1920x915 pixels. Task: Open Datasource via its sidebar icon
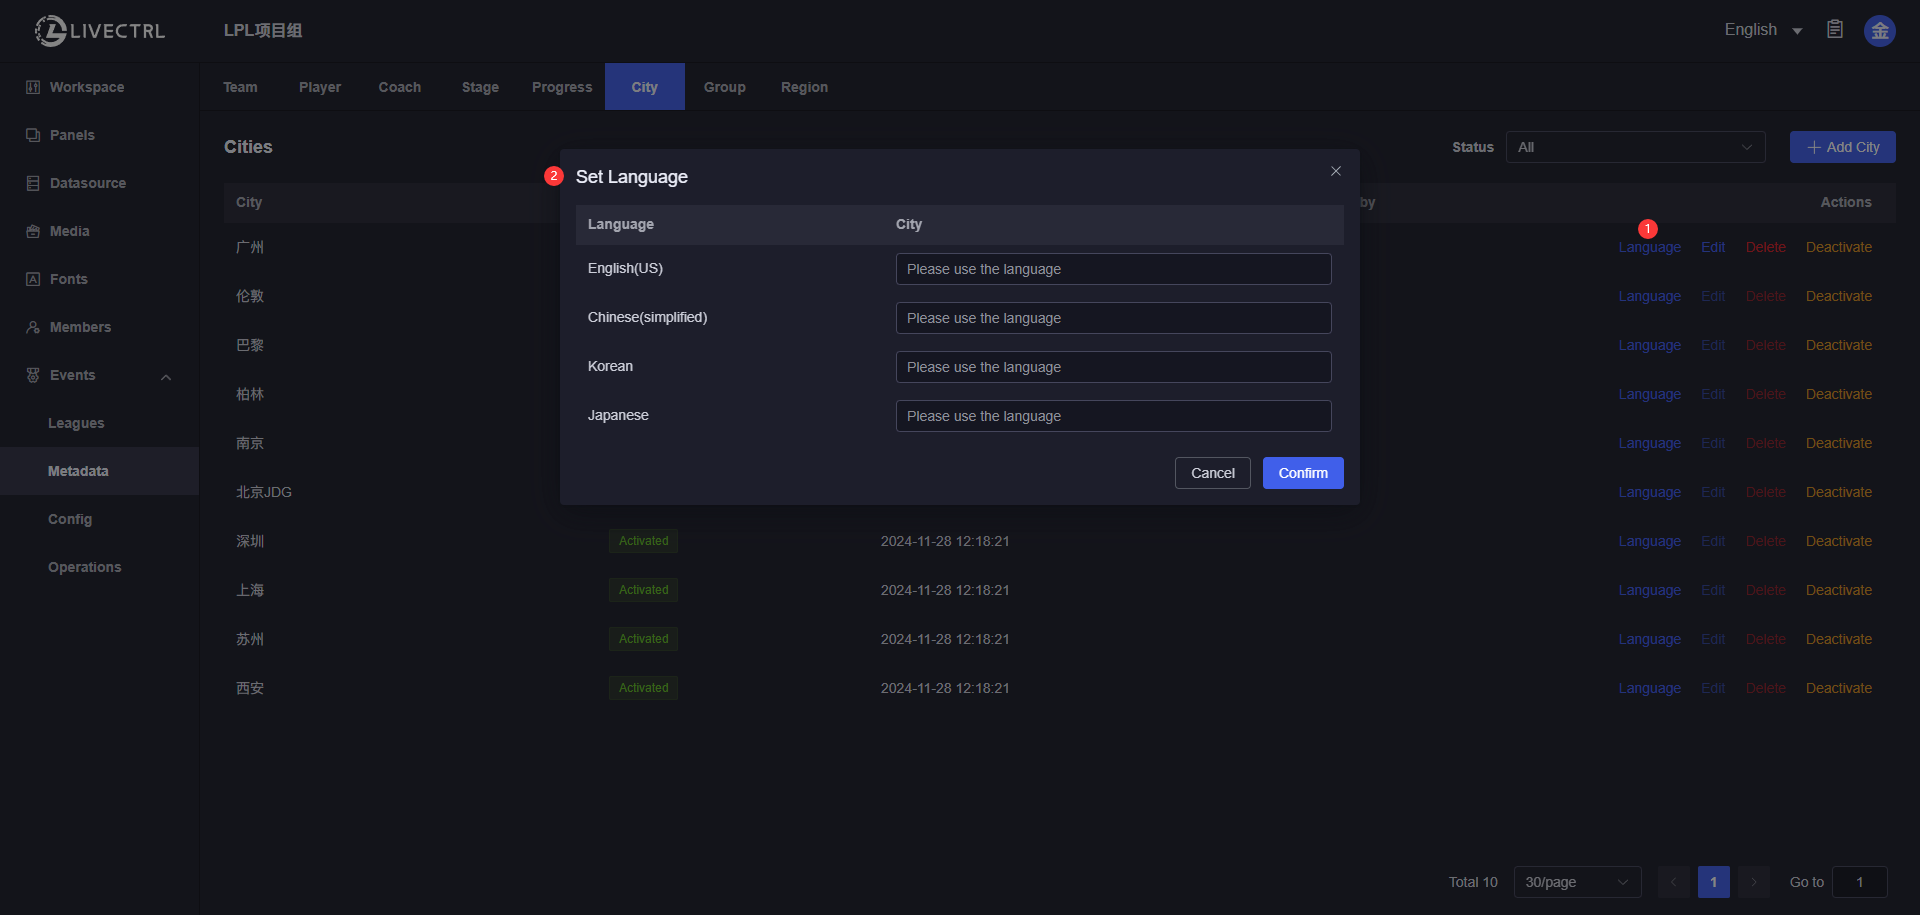pyautogui.click(x=33, y=183)
